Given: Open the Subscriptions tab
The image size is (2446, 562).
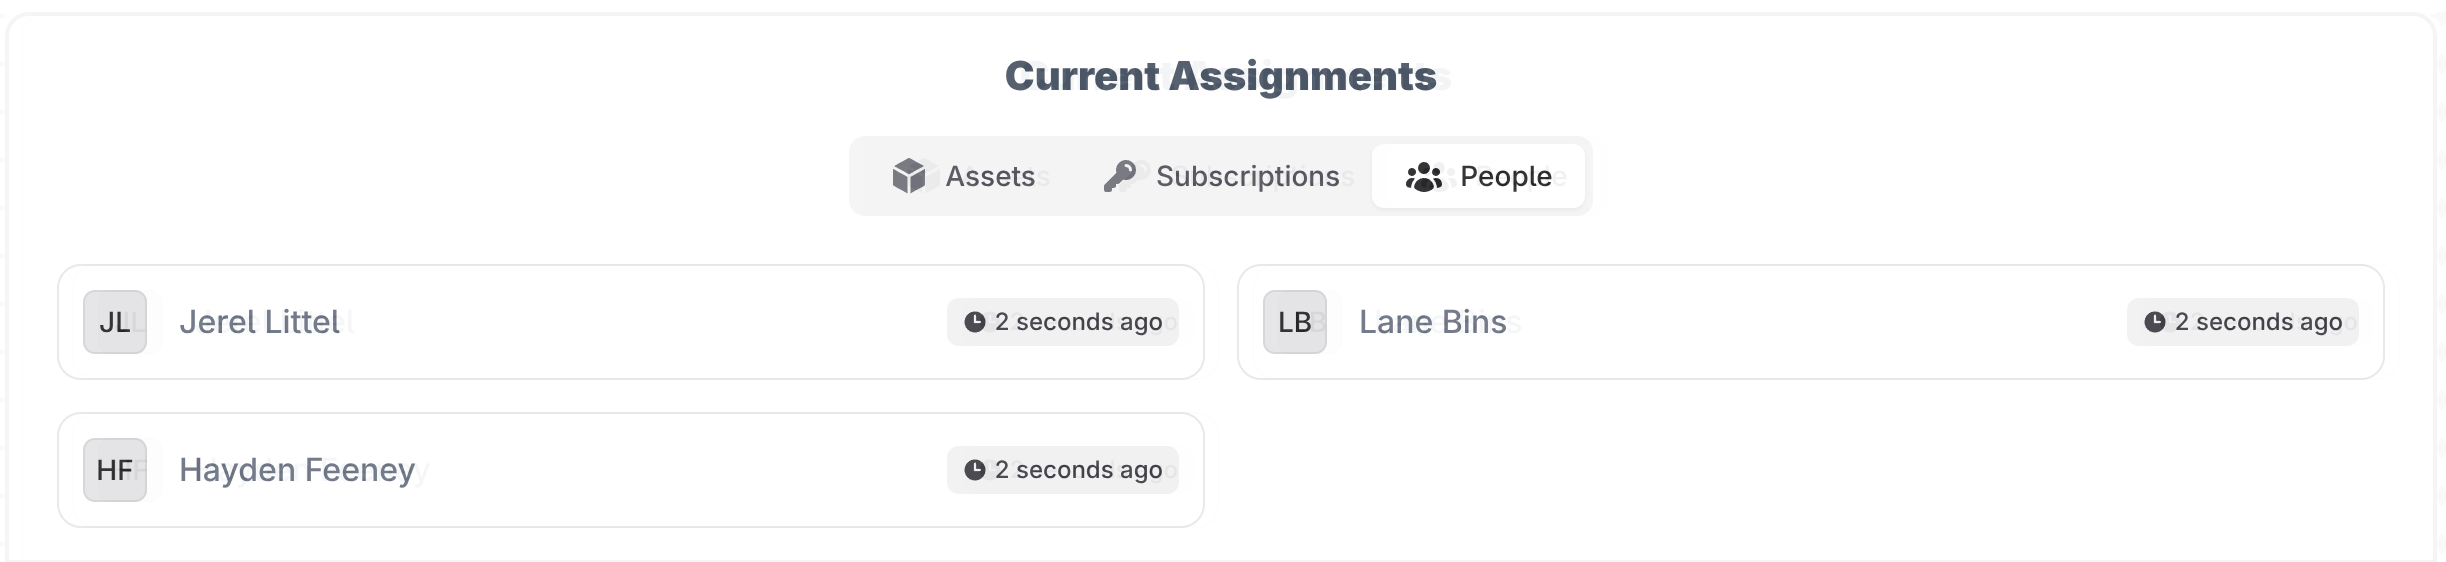Looking at the screenshot, I should click(x=1247, y=176).
